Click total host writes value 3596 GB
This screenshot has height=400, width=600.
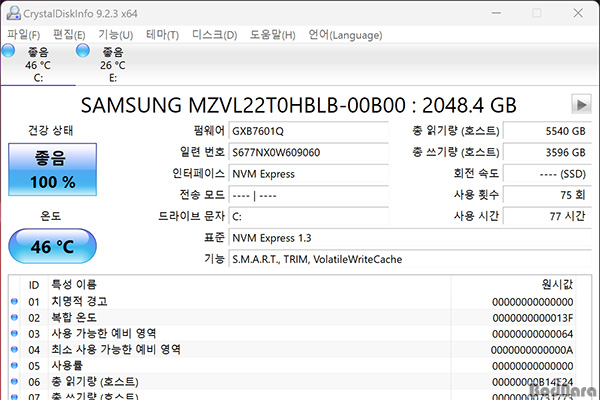click(548, 153)
